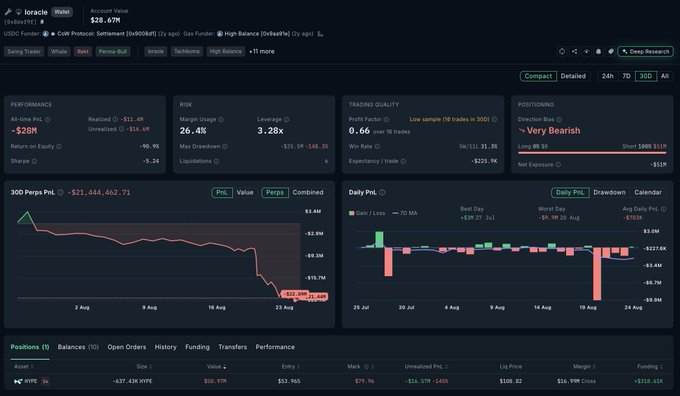
Task: Select the 7D time range
Action: coord(626,76)
